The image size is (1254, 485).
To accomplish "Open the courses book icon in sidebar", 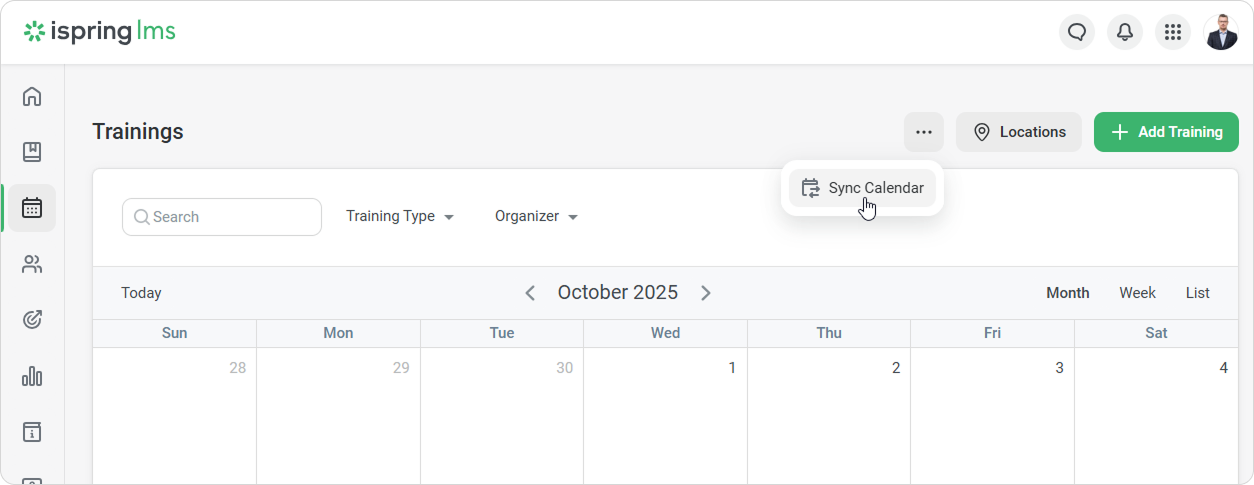I will 32,152.
